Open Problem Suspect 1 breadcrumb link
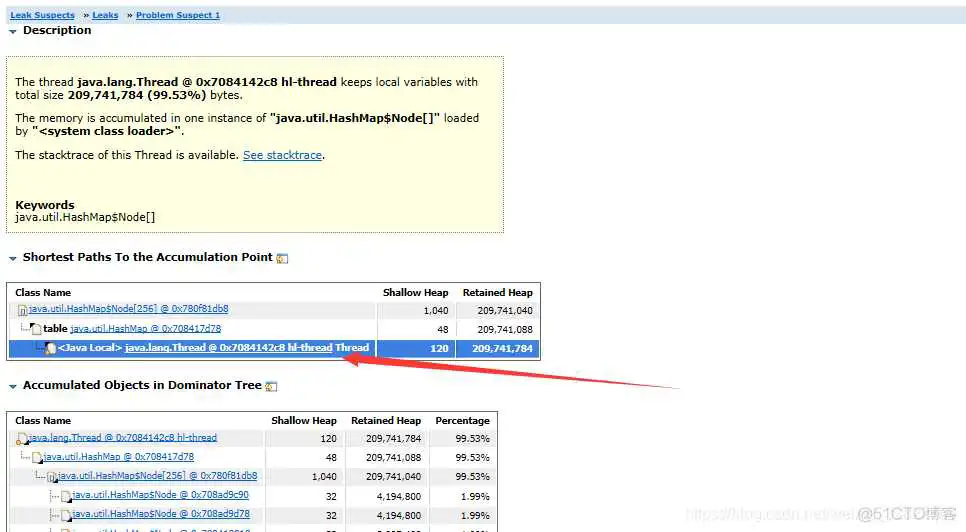The image size is (966, 532). point(178,16)
